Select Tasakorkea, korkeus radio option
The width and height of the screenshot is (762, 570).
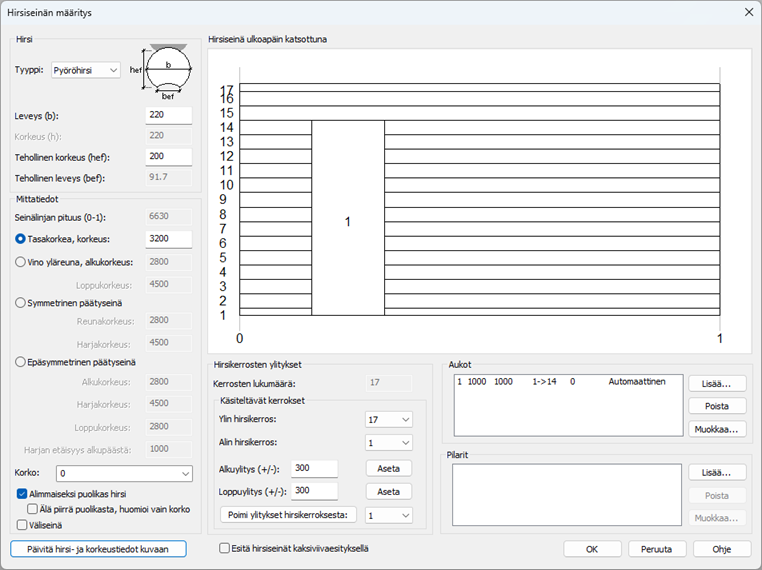point(21,239)
